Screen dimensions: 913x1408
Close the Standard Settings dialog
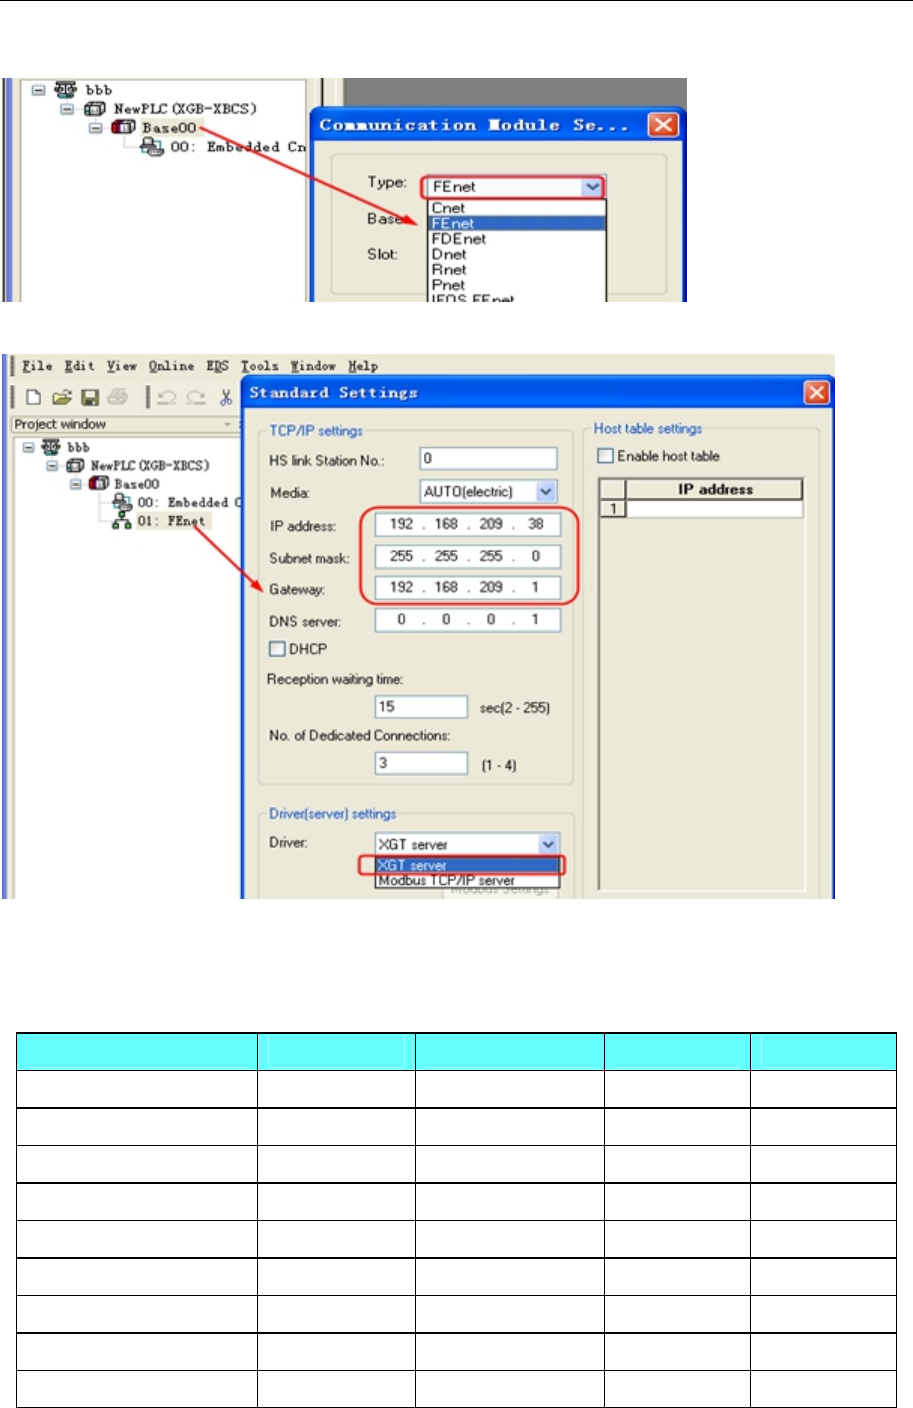(817, 393)
